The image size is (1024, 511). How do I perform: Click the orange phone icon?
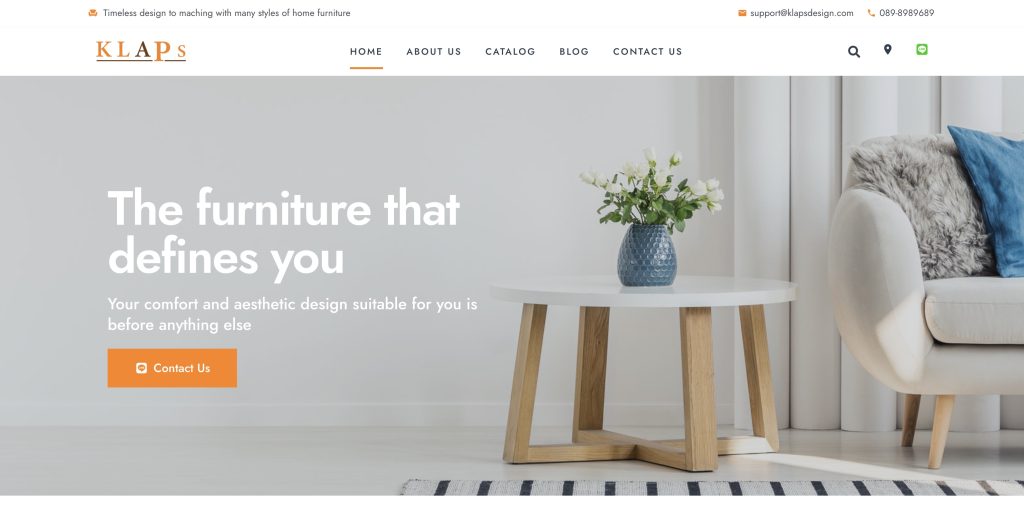pos(871,13)
